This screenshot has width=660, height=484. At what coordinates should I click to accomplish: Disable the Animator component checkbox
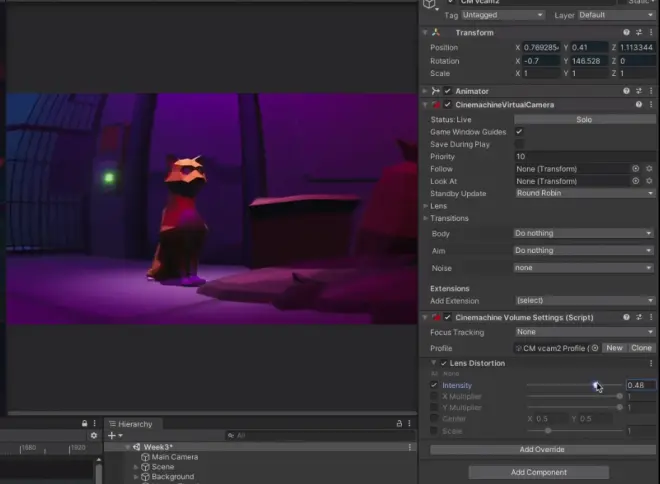[447, 91]
